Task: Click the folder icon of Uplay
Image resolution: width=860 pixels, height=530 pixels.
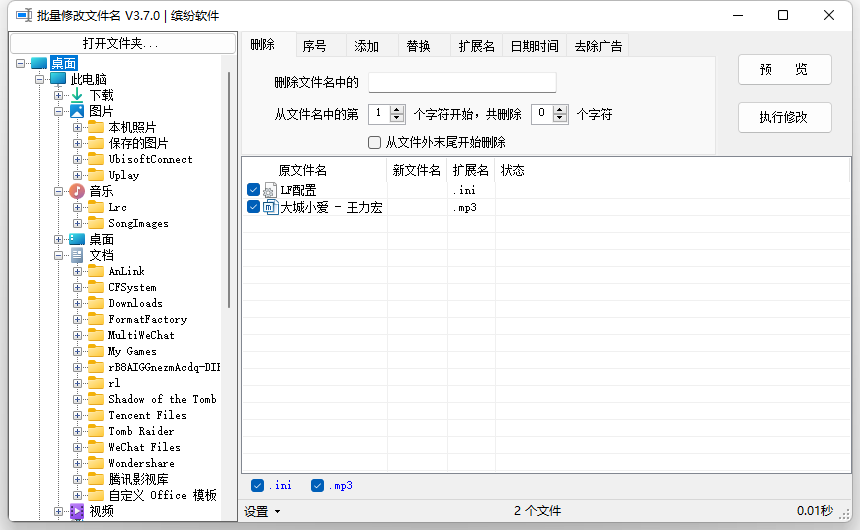Action: point(96,175)
